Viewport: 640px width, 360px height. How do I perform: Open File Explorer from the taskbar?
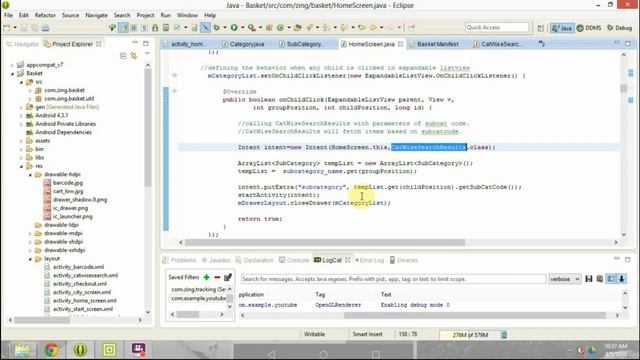pyautogui.click(x=23, y=350)
